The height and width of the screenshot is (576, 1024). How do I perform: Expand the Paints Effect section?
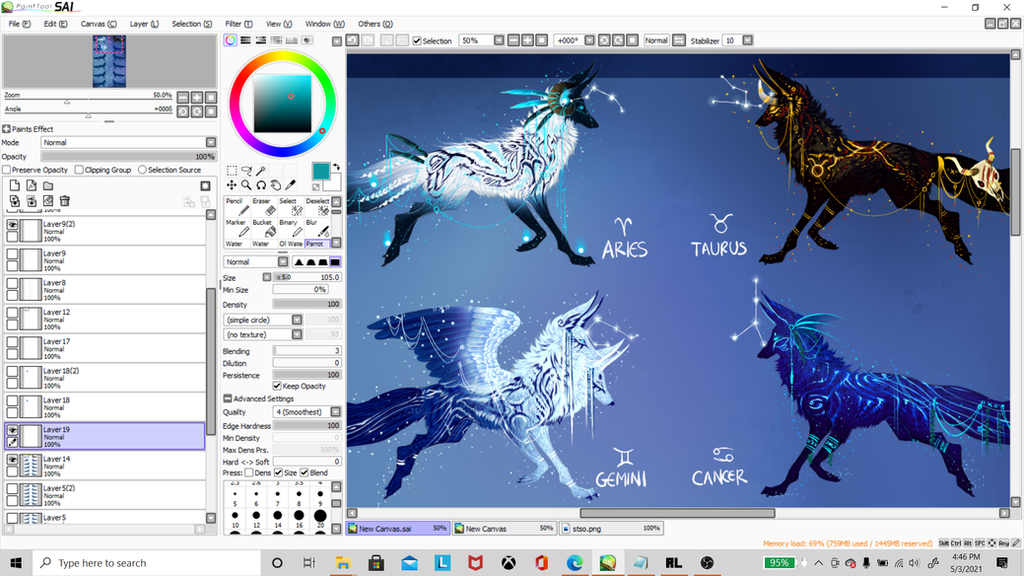click(7, 129)
